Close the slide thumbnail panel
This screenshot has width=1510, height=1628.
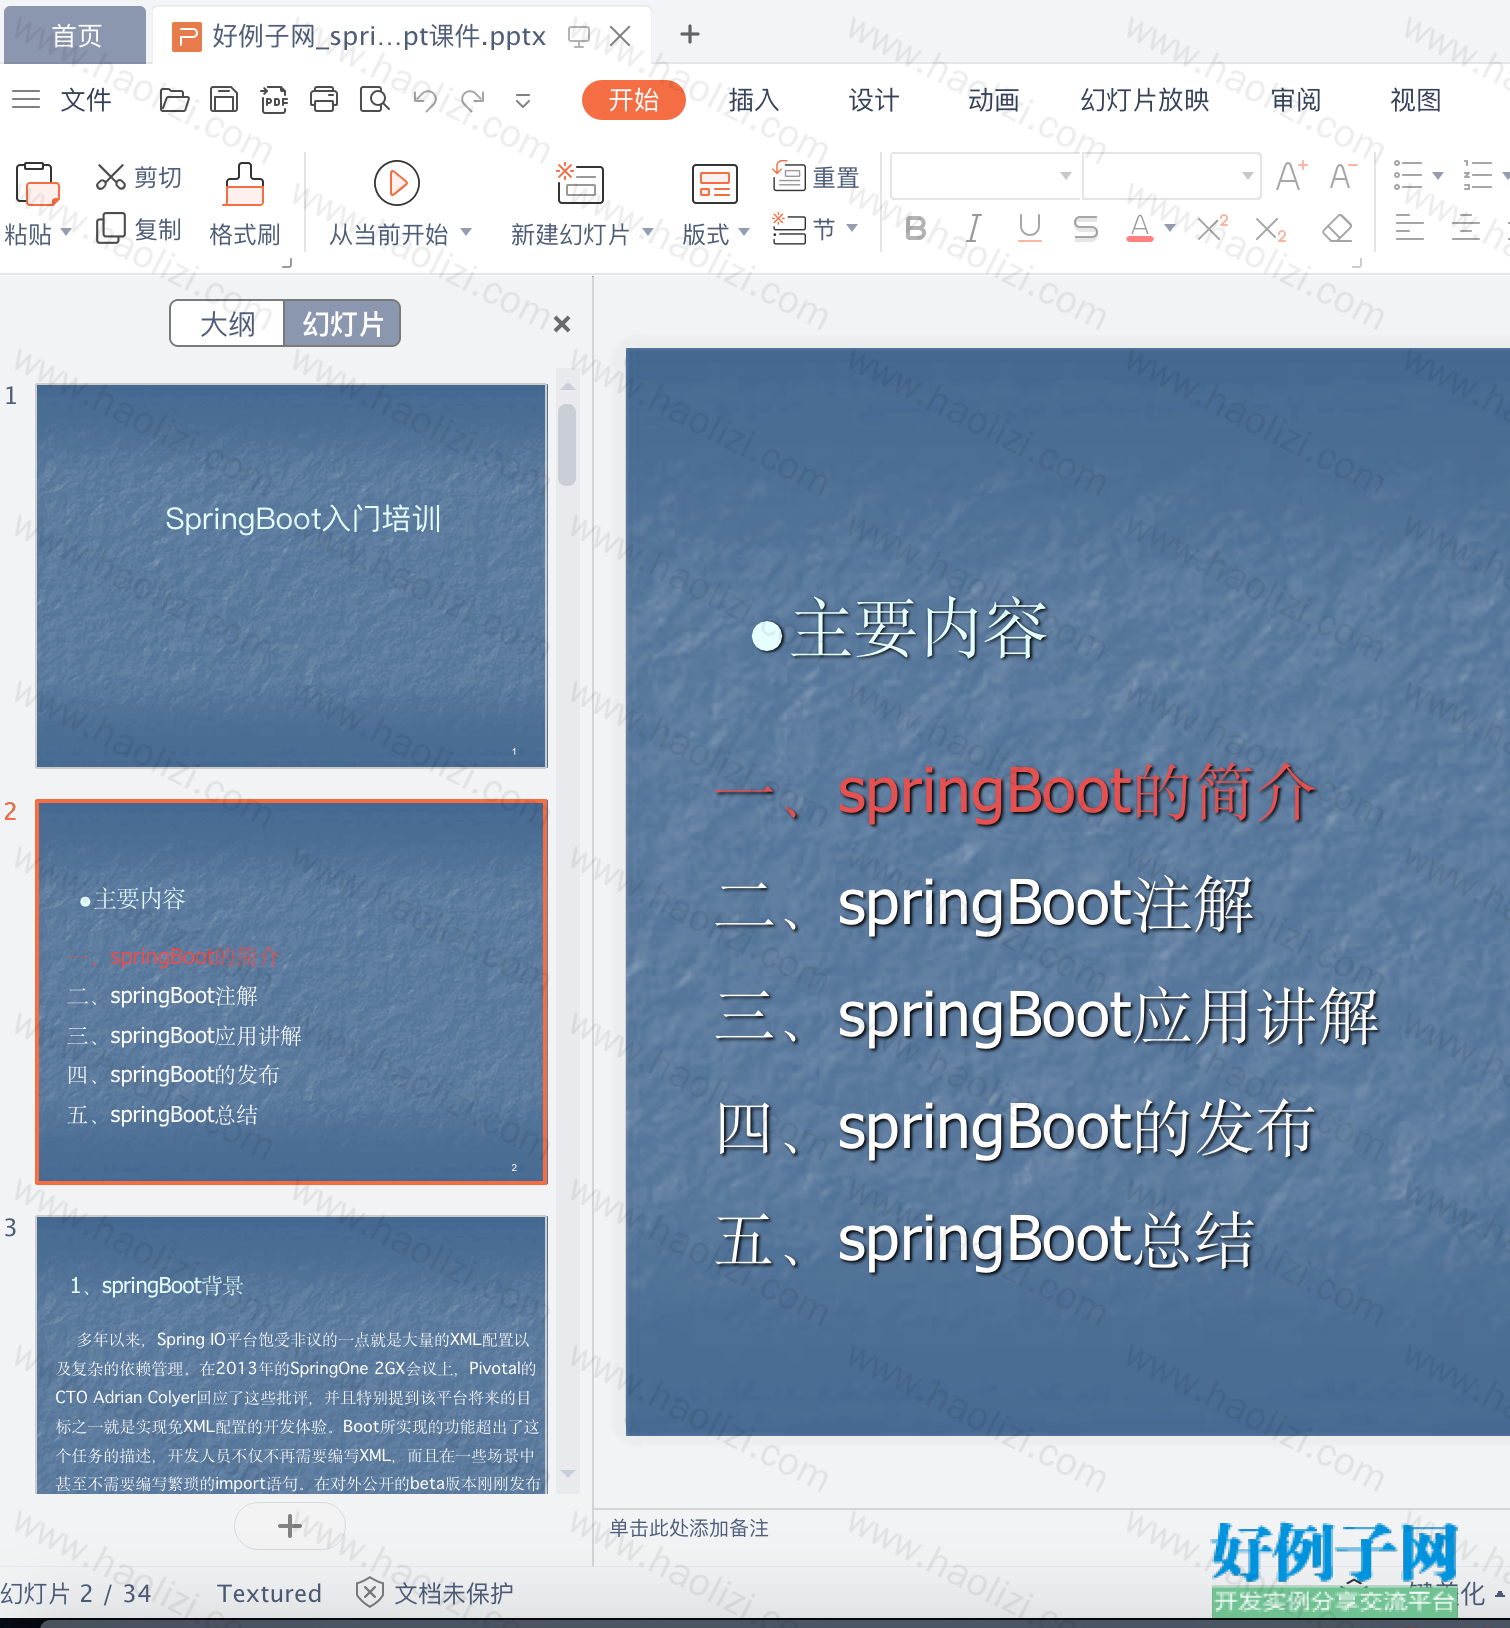(x=562, y=324)
